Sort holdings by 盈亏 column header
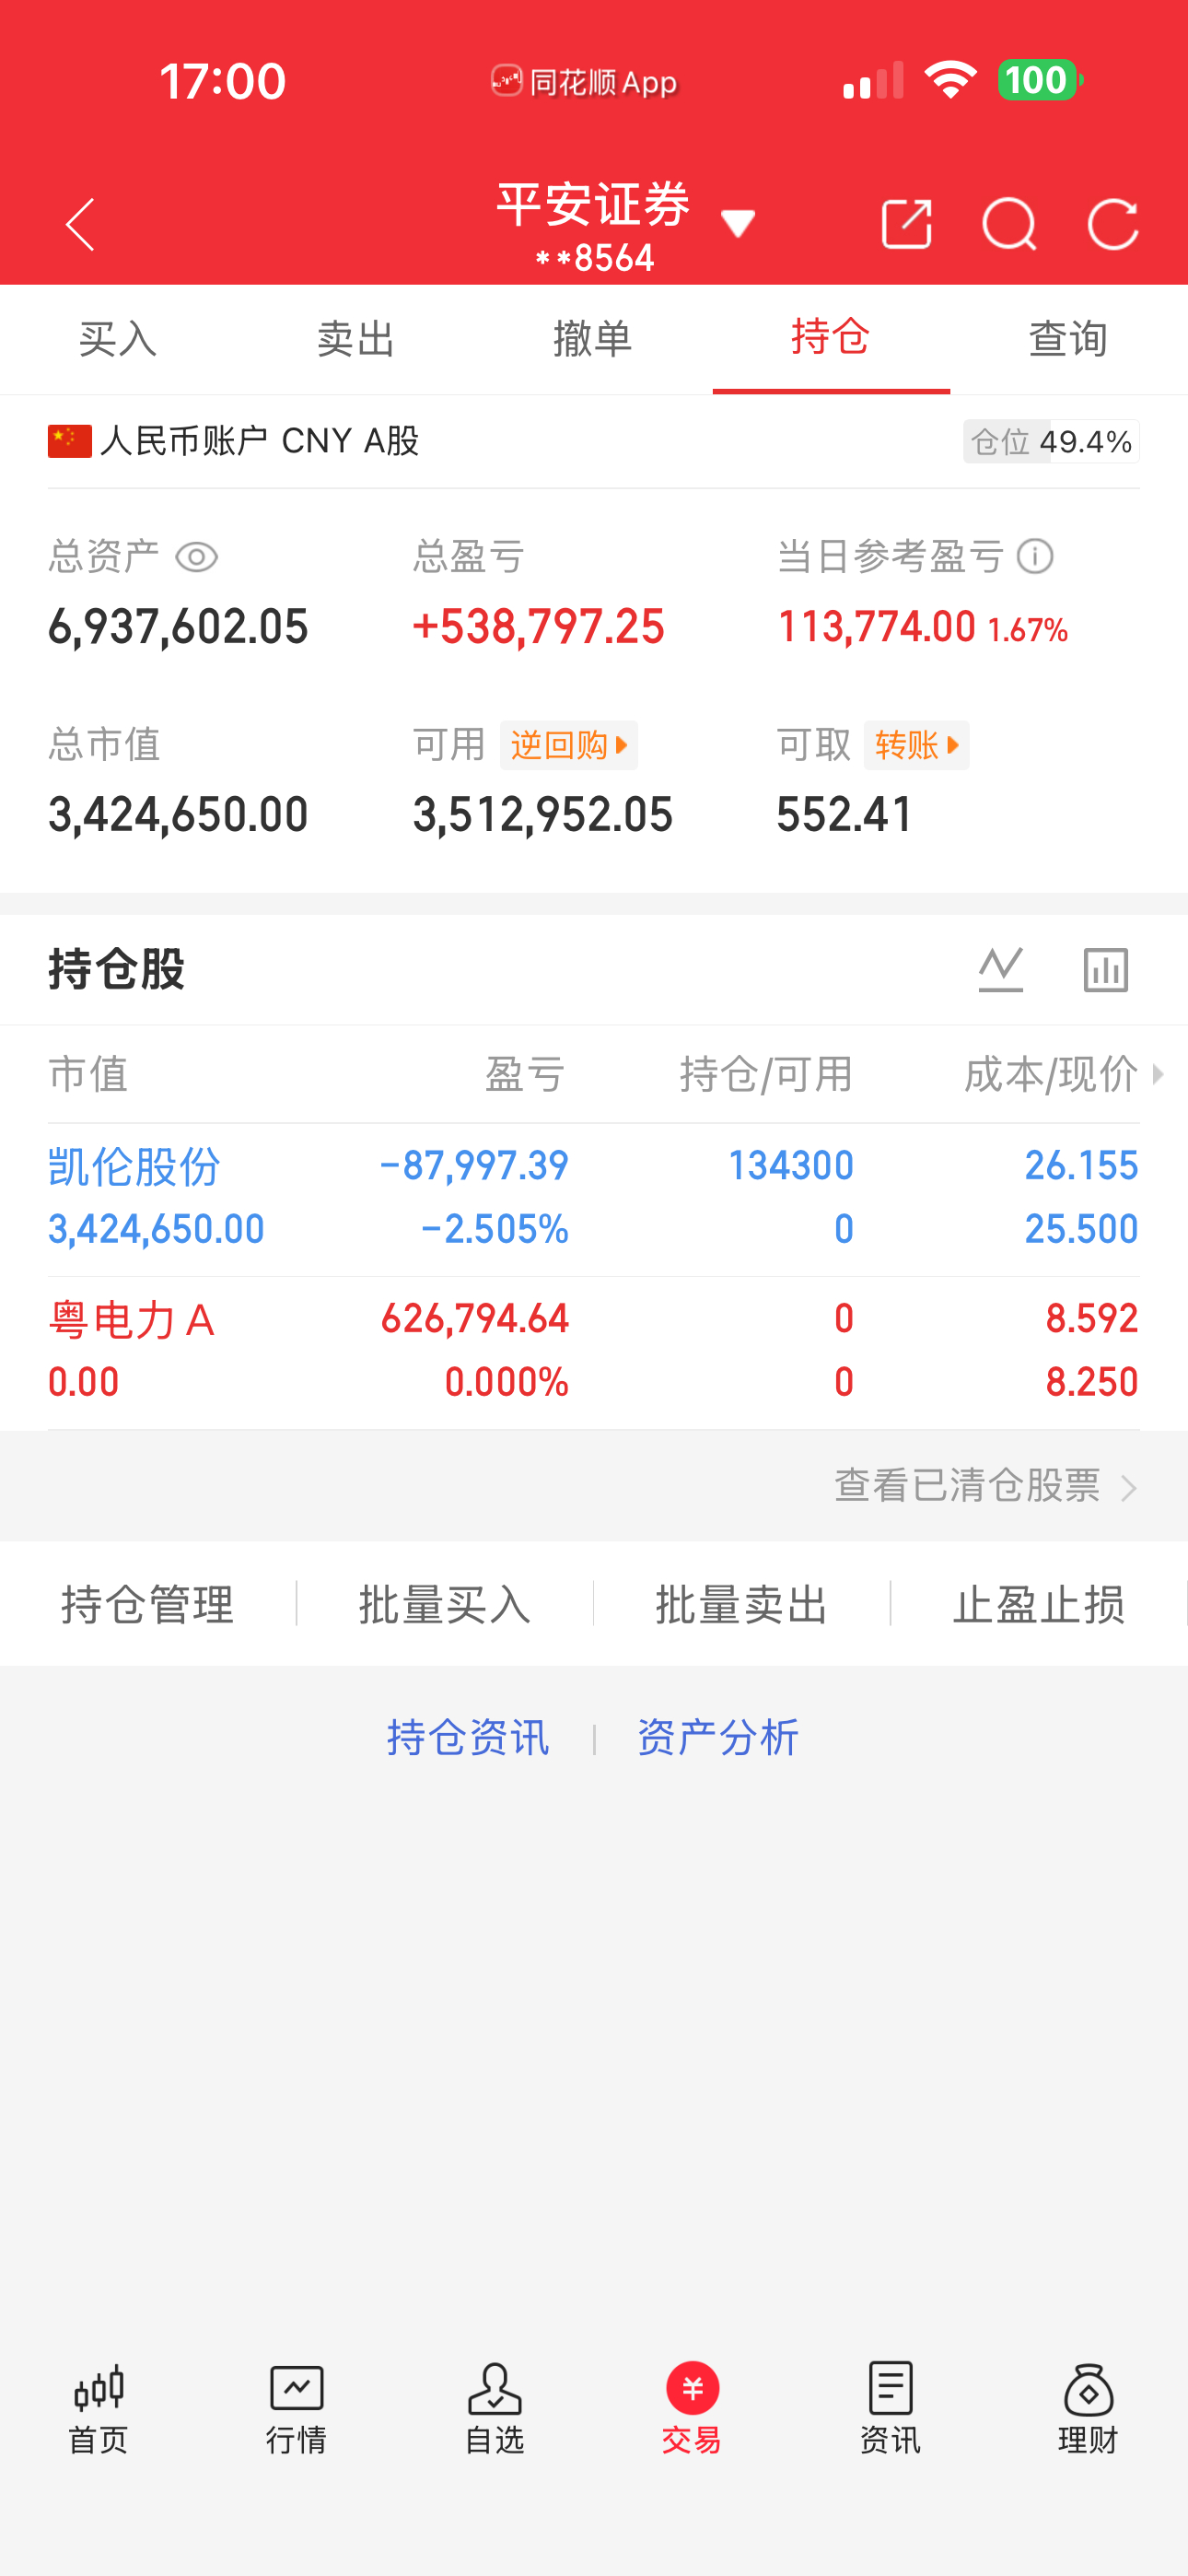The image size is (1188, 2576). tap(526, 1074)
